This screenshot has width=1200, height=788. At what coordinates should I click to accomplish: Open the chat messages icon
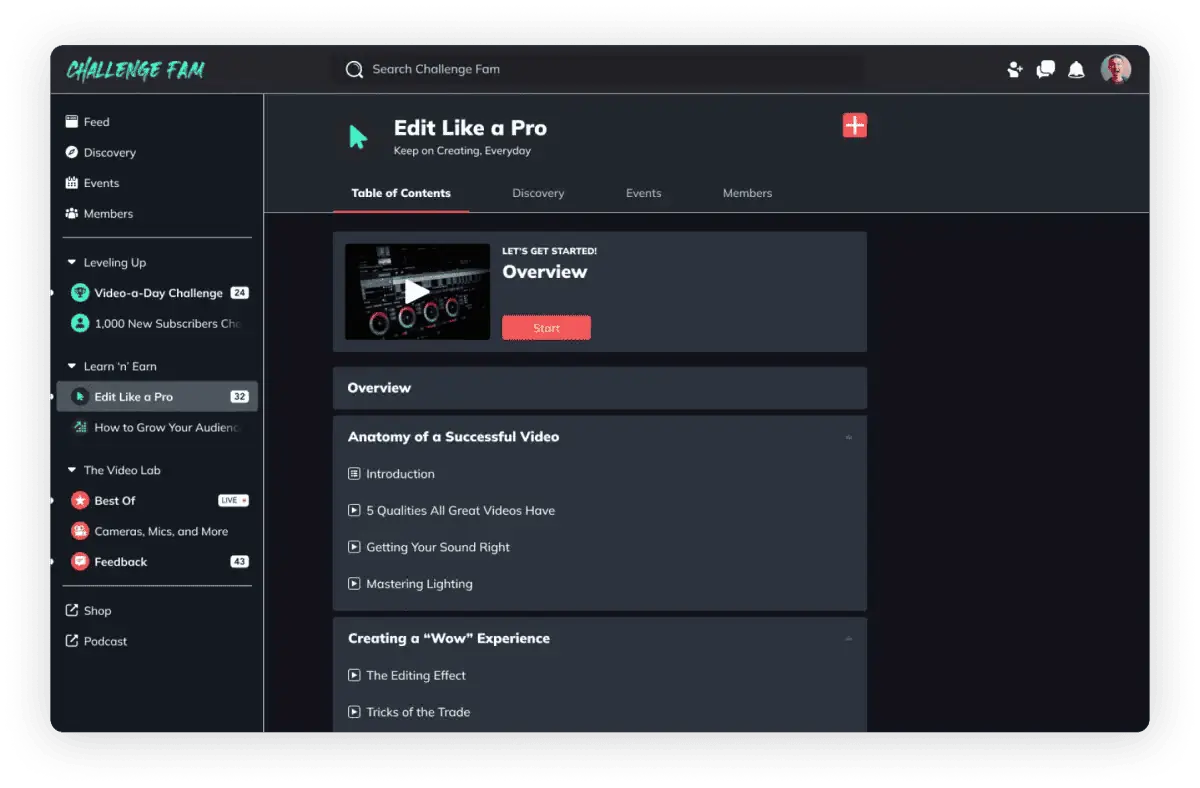point(1046,69)
